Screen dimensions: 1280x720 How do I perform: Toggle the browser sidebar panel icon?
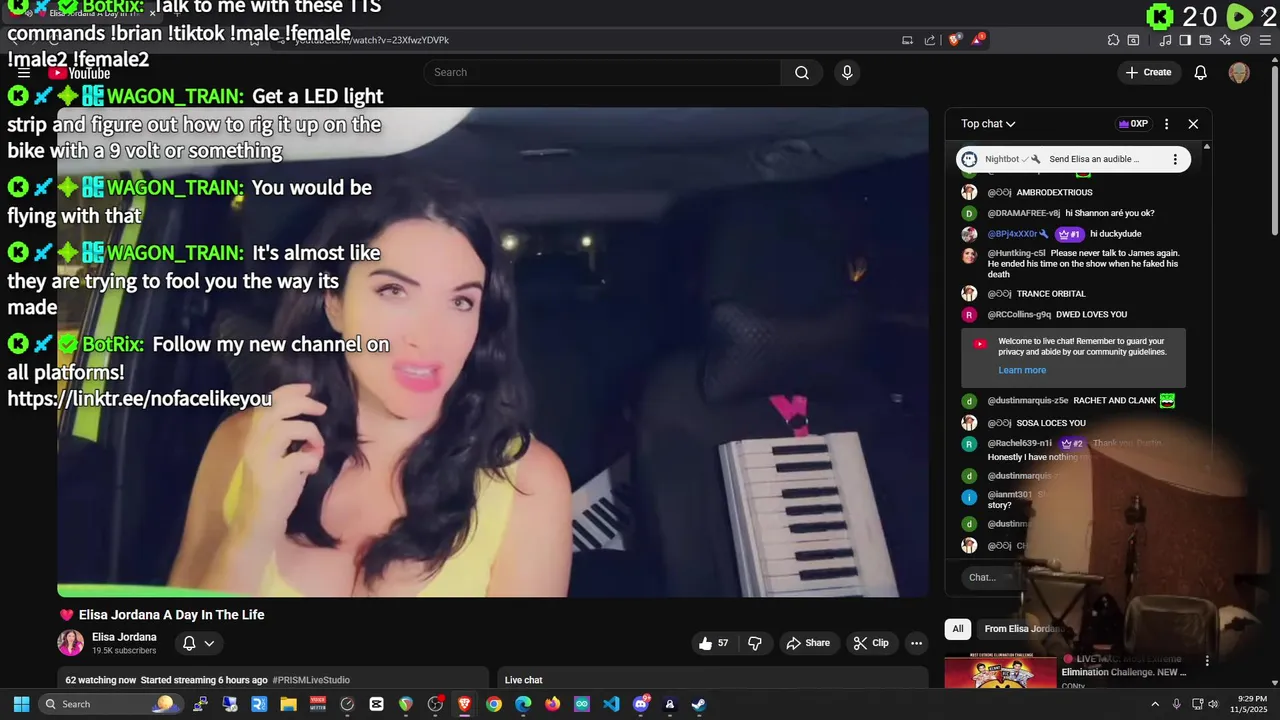click(1185, 40)
